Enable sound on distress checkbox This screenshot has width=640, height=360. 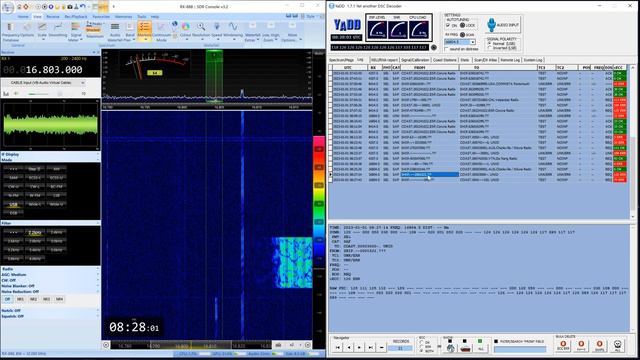447,49
